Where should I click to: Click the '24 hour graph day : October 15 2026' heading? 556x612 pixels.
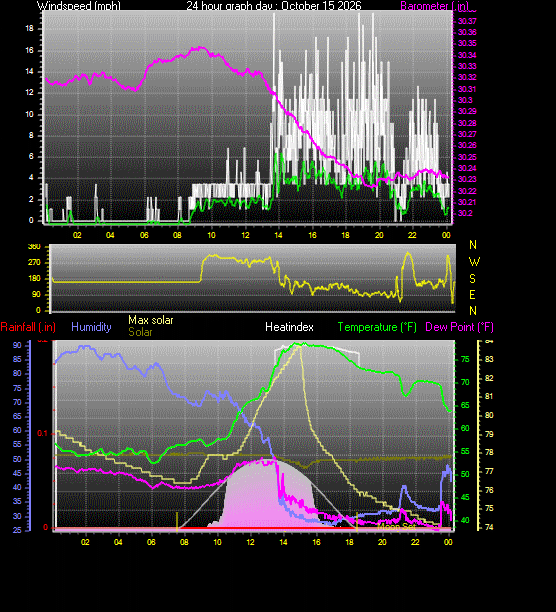274,5
